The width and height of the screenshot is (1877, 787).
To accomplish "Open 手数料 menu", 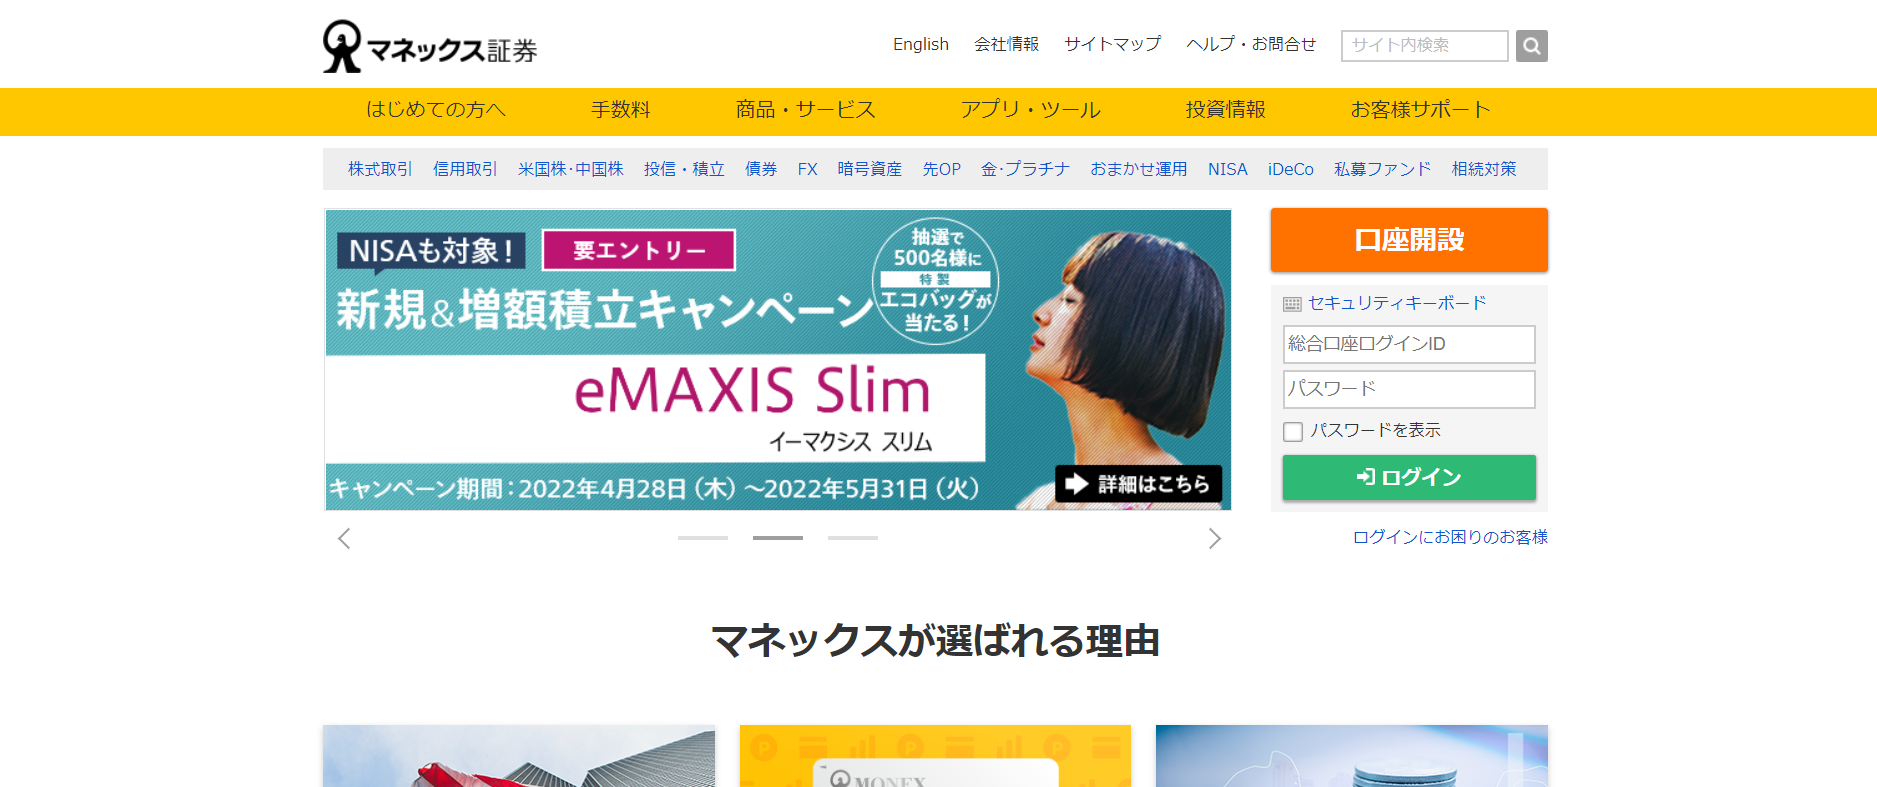I will tap(620, 110).
